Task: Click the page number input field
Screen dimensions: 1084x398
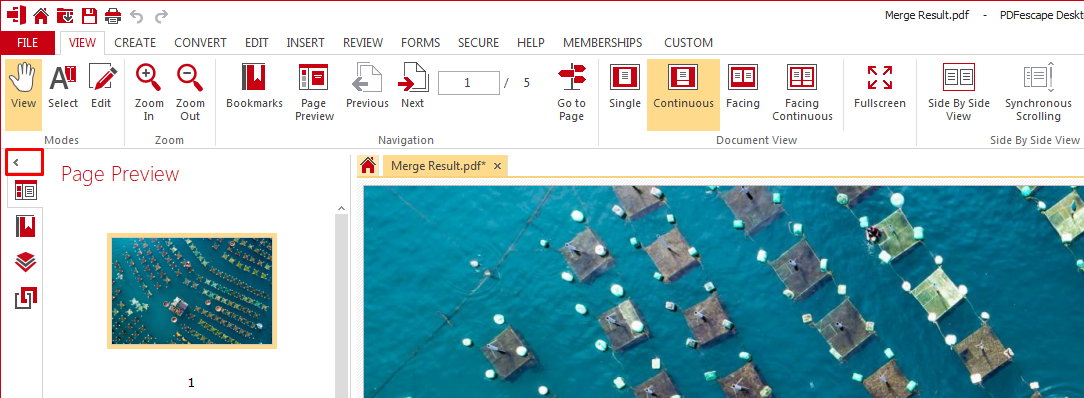Action: (469, 83)
